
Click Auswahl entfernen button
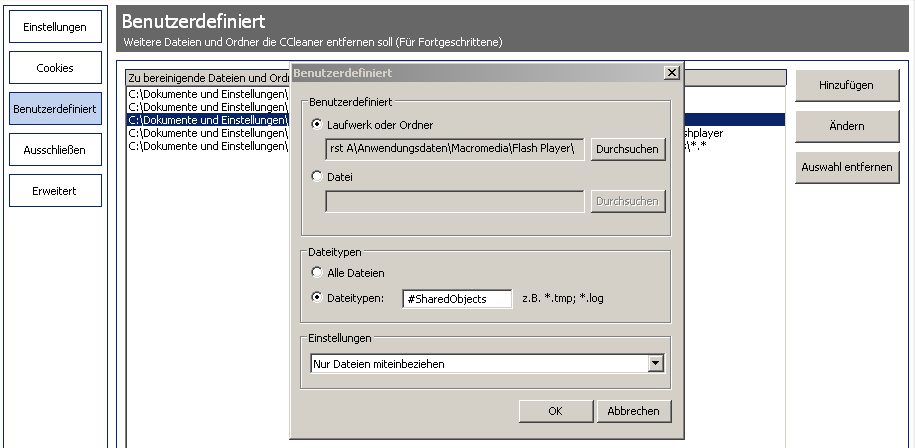pyautogui.click(x=846, y=167)
